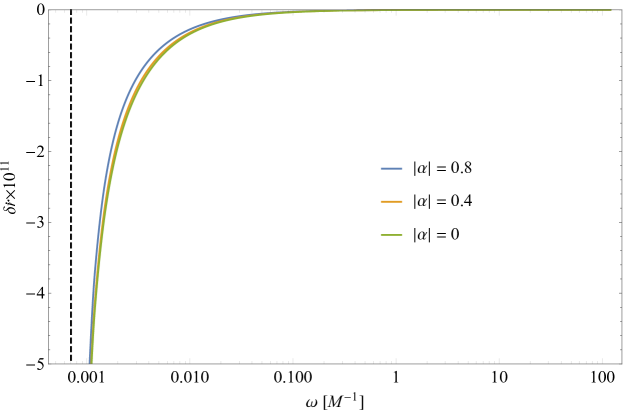This screenshot has width=623, height=413.
Task: Select the legend label |α| = 0.4
Action: point(442,201)
